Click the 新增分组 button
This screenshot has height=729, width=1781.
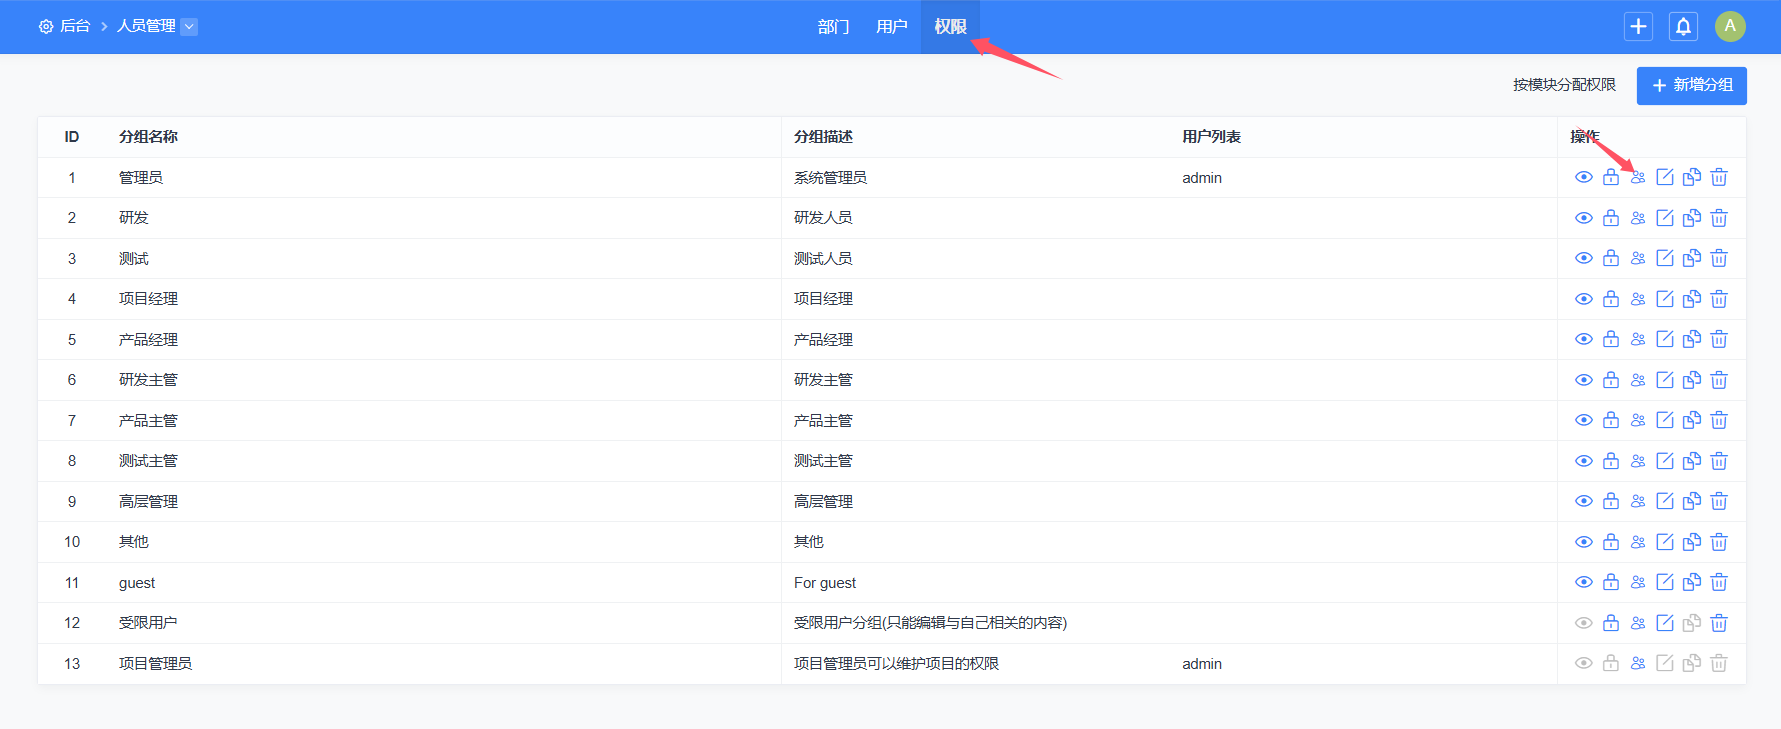[1691, 85]
